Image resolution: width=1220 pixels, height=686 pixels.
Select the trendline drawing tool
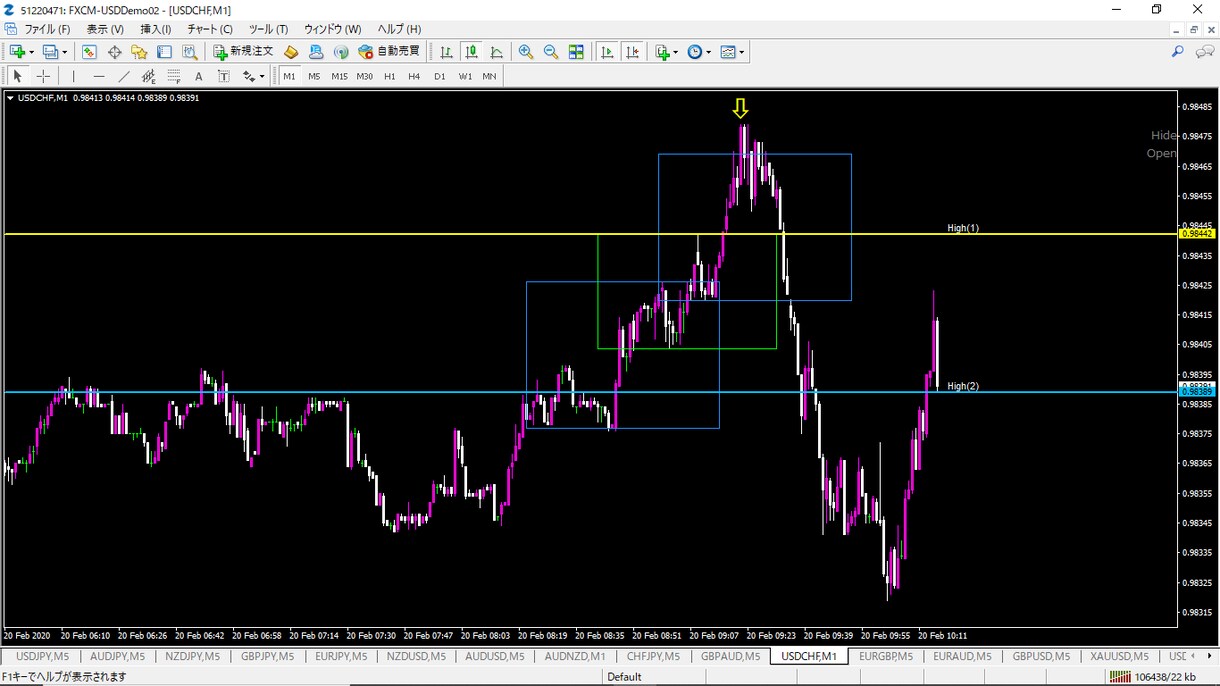124,76
